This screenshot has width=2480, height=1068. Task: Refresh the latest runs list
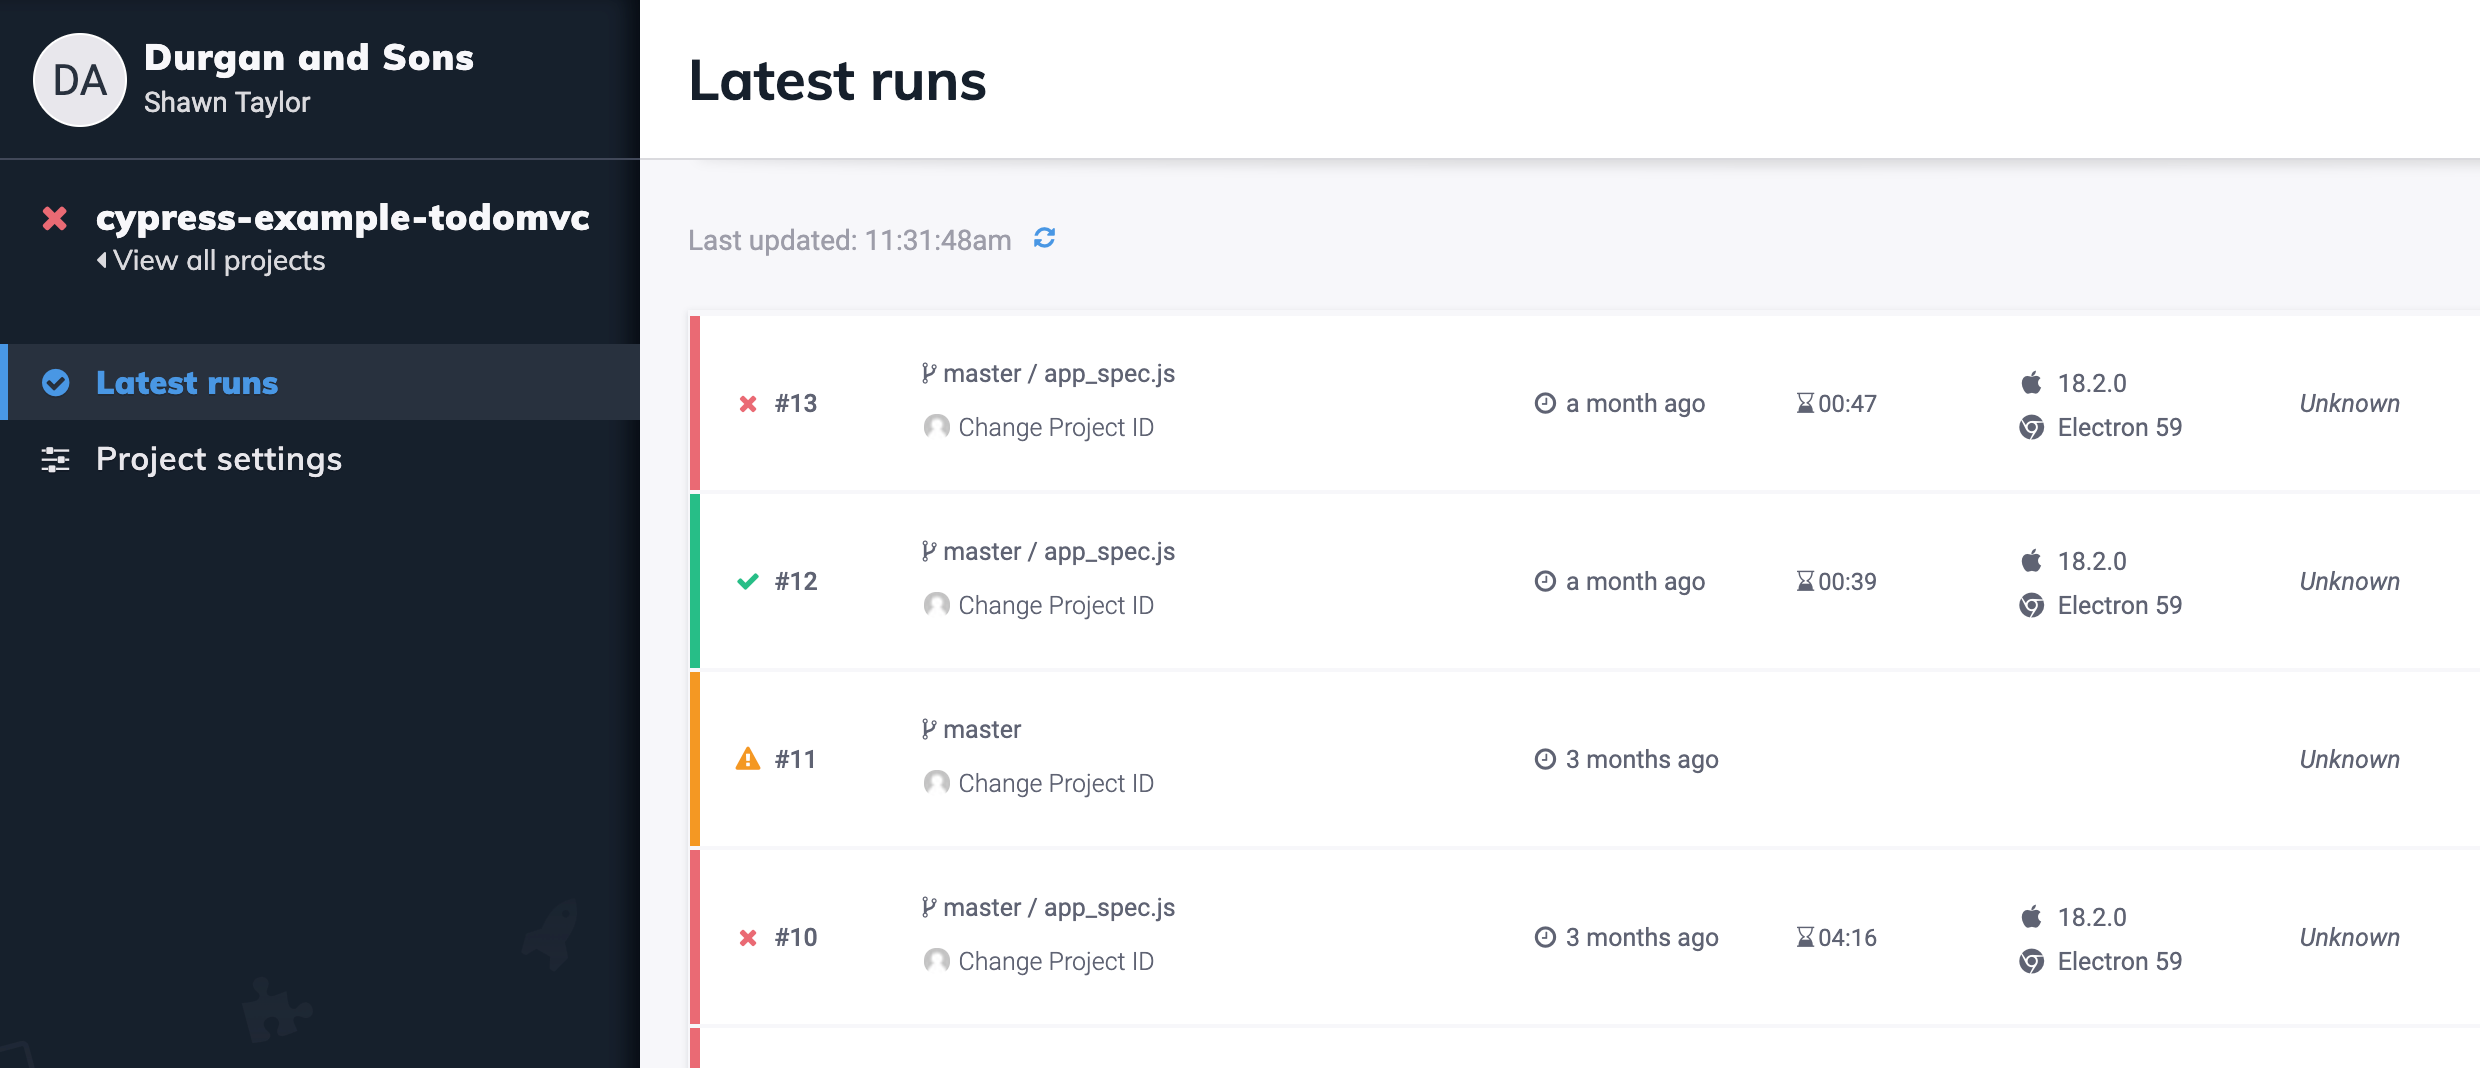point(1045,240)
